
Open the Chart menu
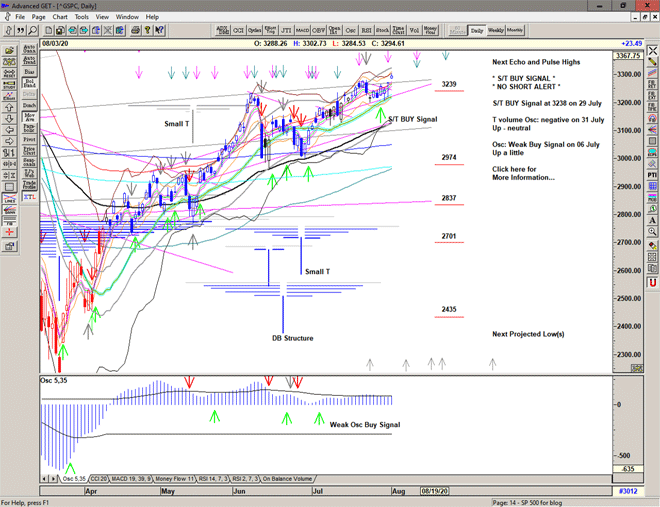pyautogui.click(x=60, y=17)
